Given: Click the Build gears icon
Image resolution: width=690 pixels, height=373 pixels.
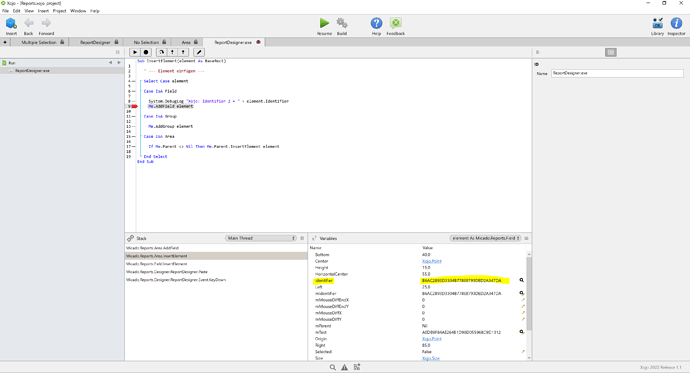Looking at the screenshot, I should (x=342, y=23).
